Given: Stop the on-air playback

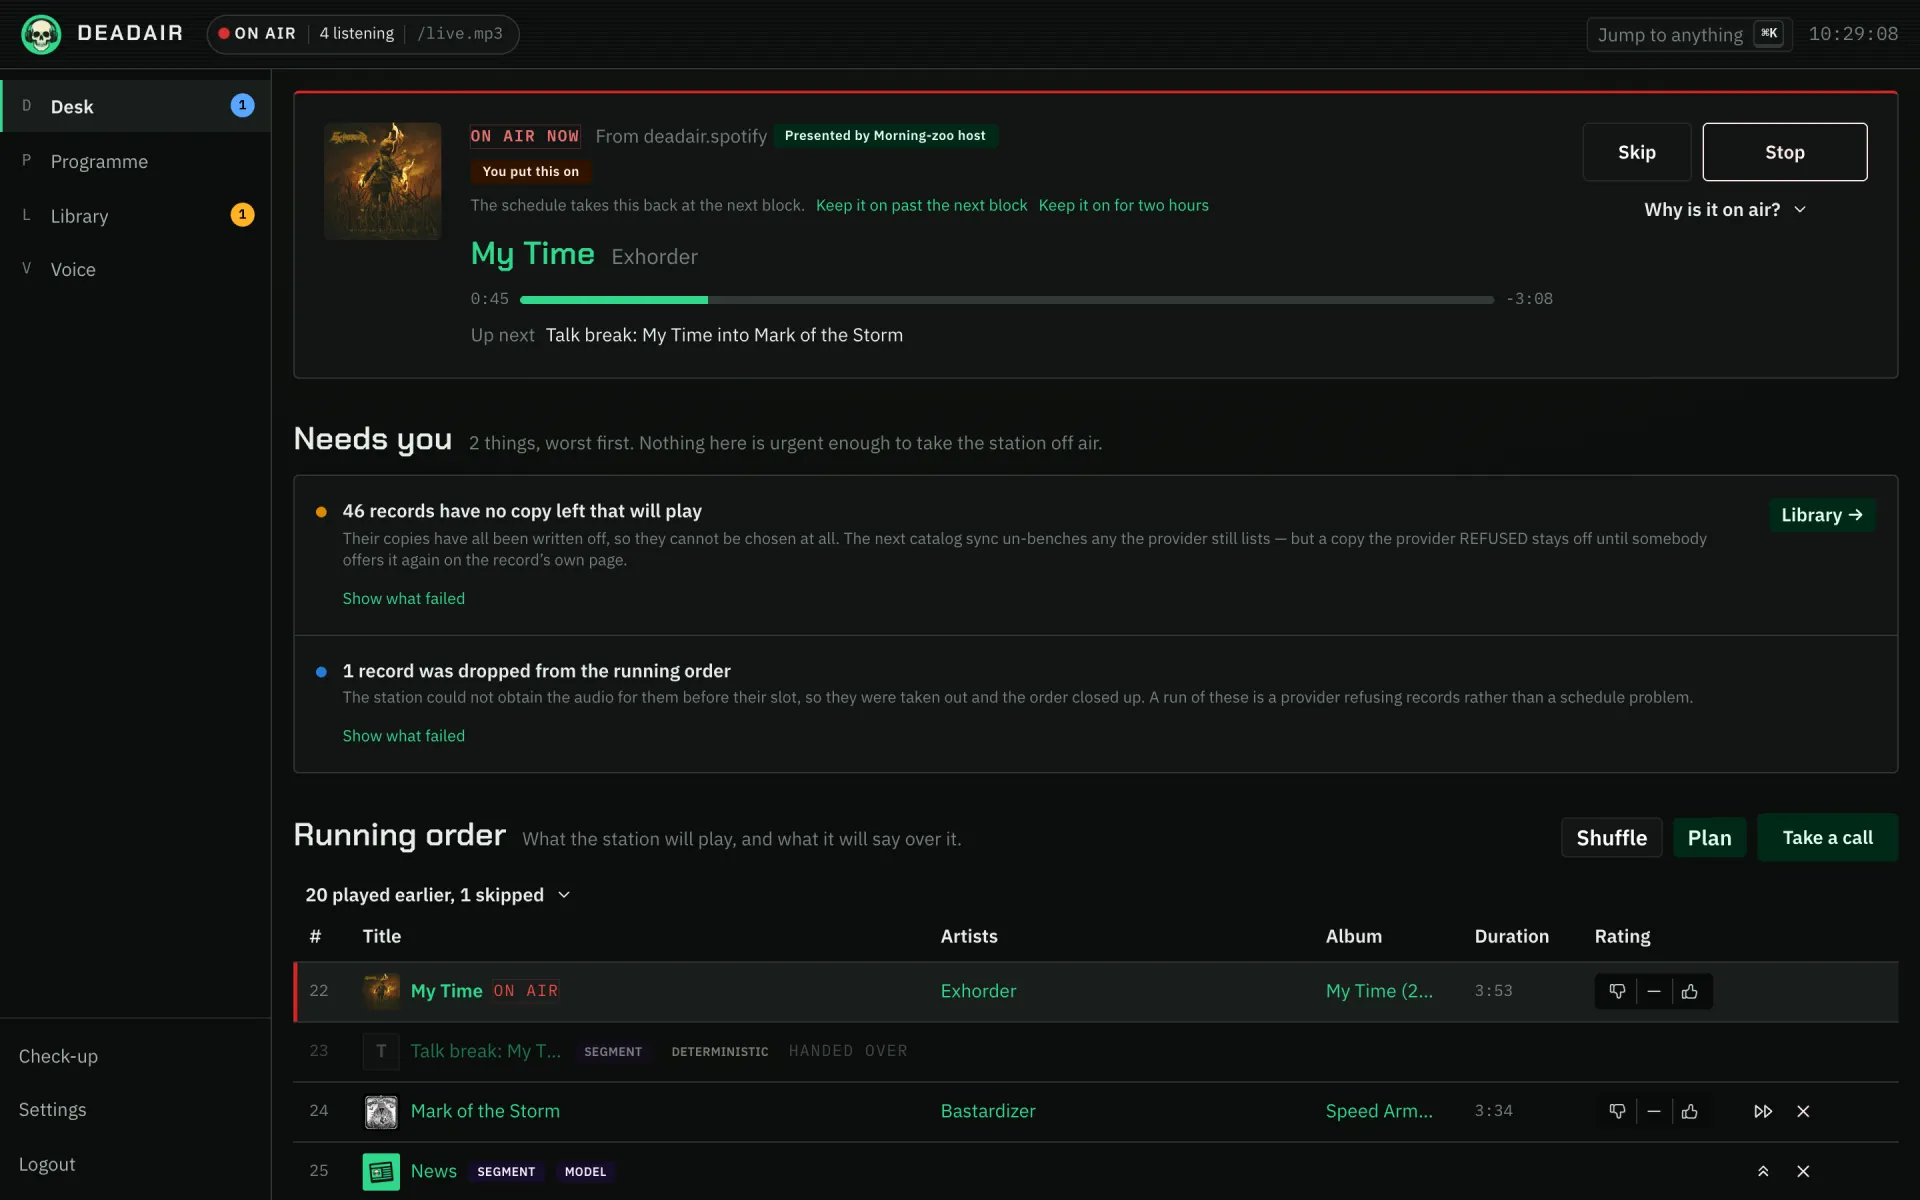Looking at the screenshot, I should (1785, 152).
